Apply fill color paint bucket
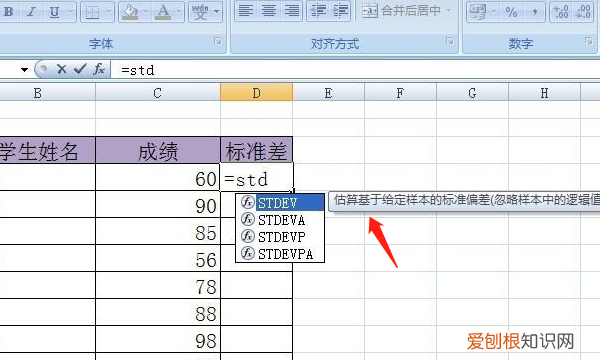600x360 pixels. (x=130, y=12)
